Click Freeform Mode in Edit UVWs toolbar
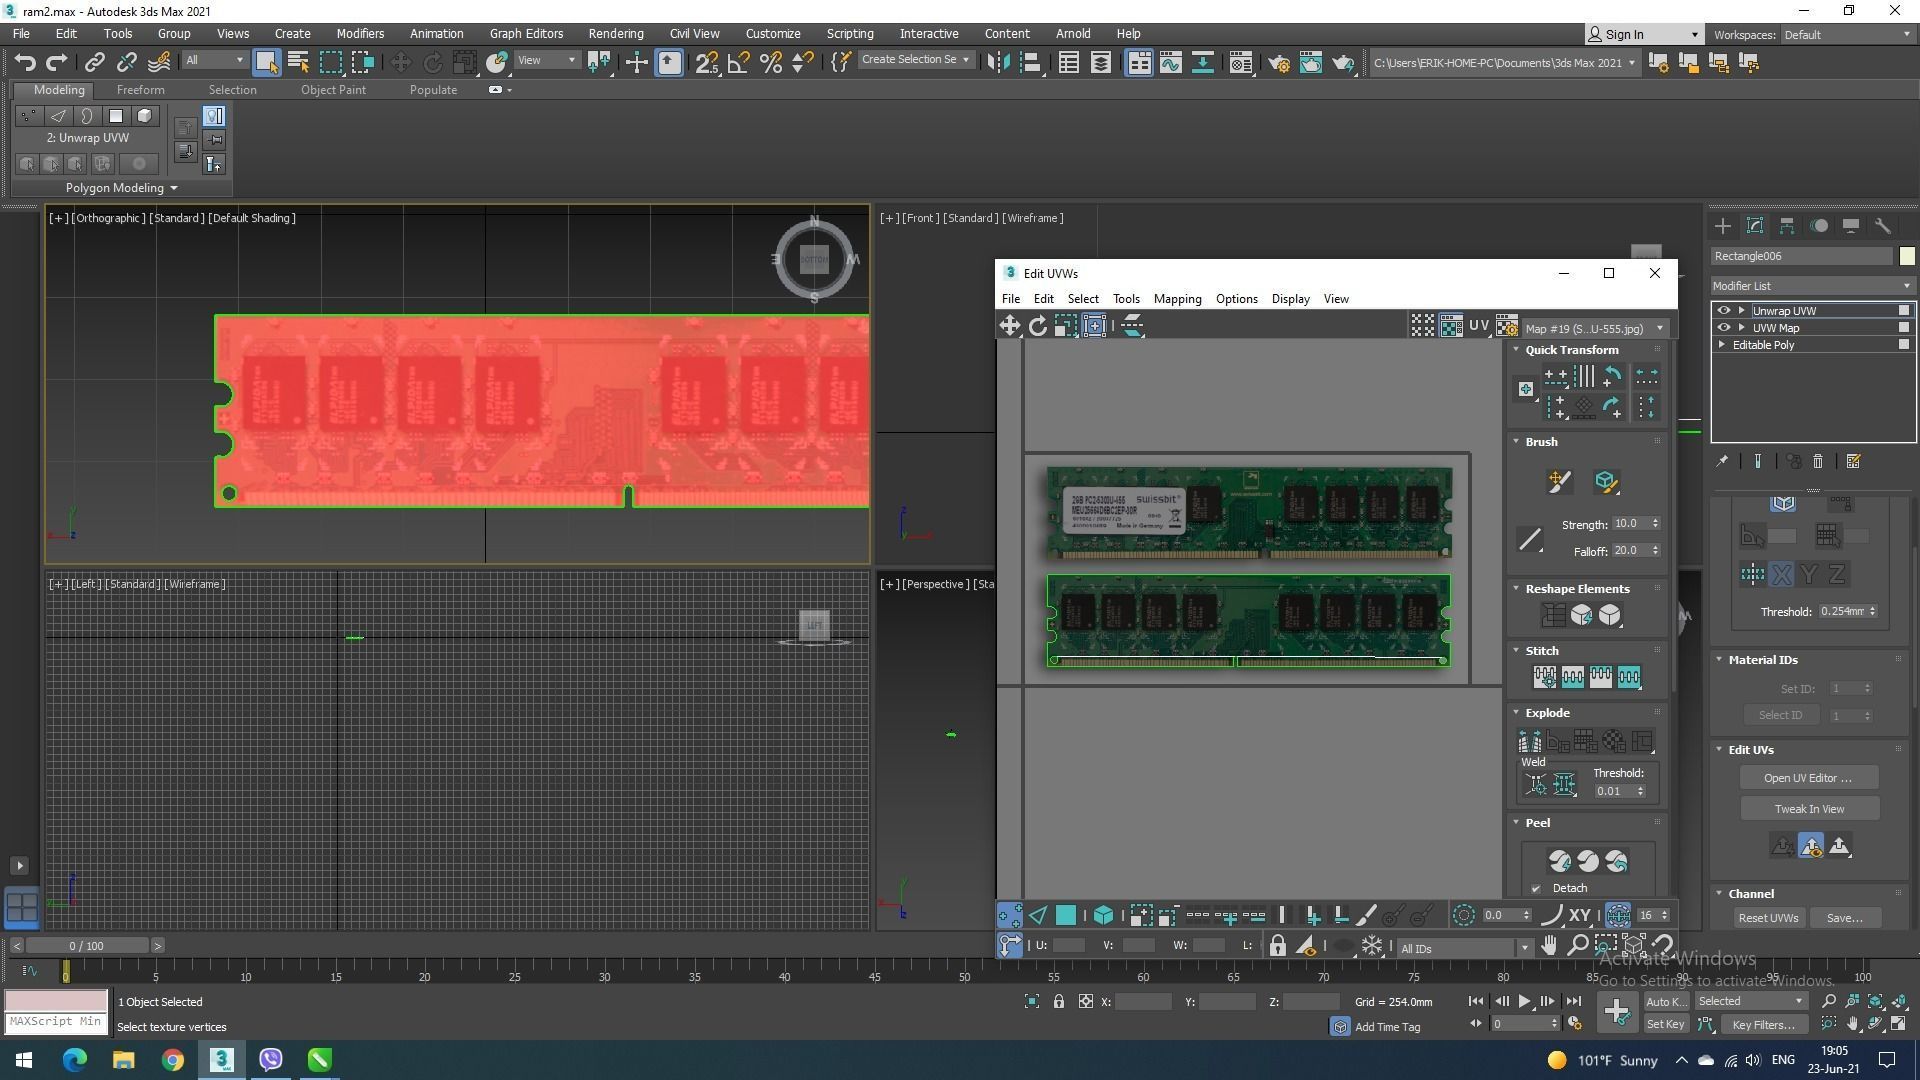The image size is (1920, 1080). (1094, 325)
